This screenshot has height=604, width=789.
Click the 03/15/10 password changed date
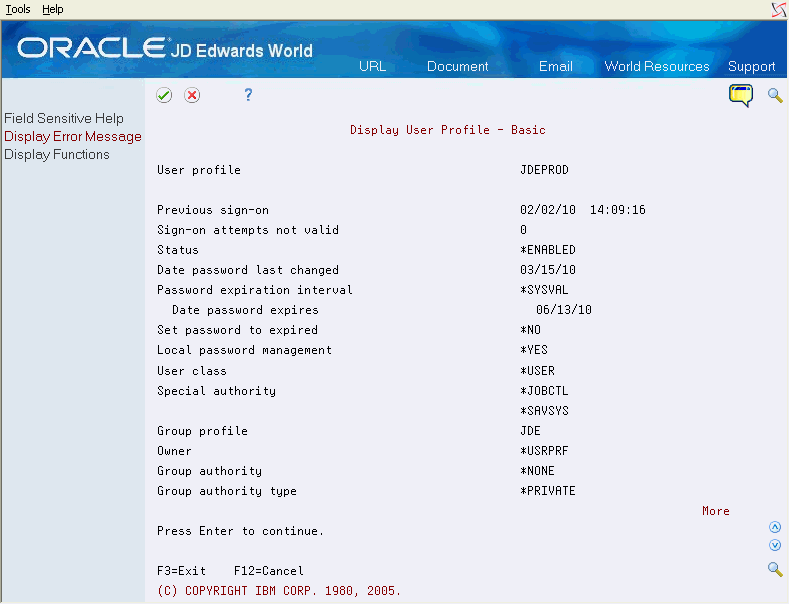tap(547, 270)
